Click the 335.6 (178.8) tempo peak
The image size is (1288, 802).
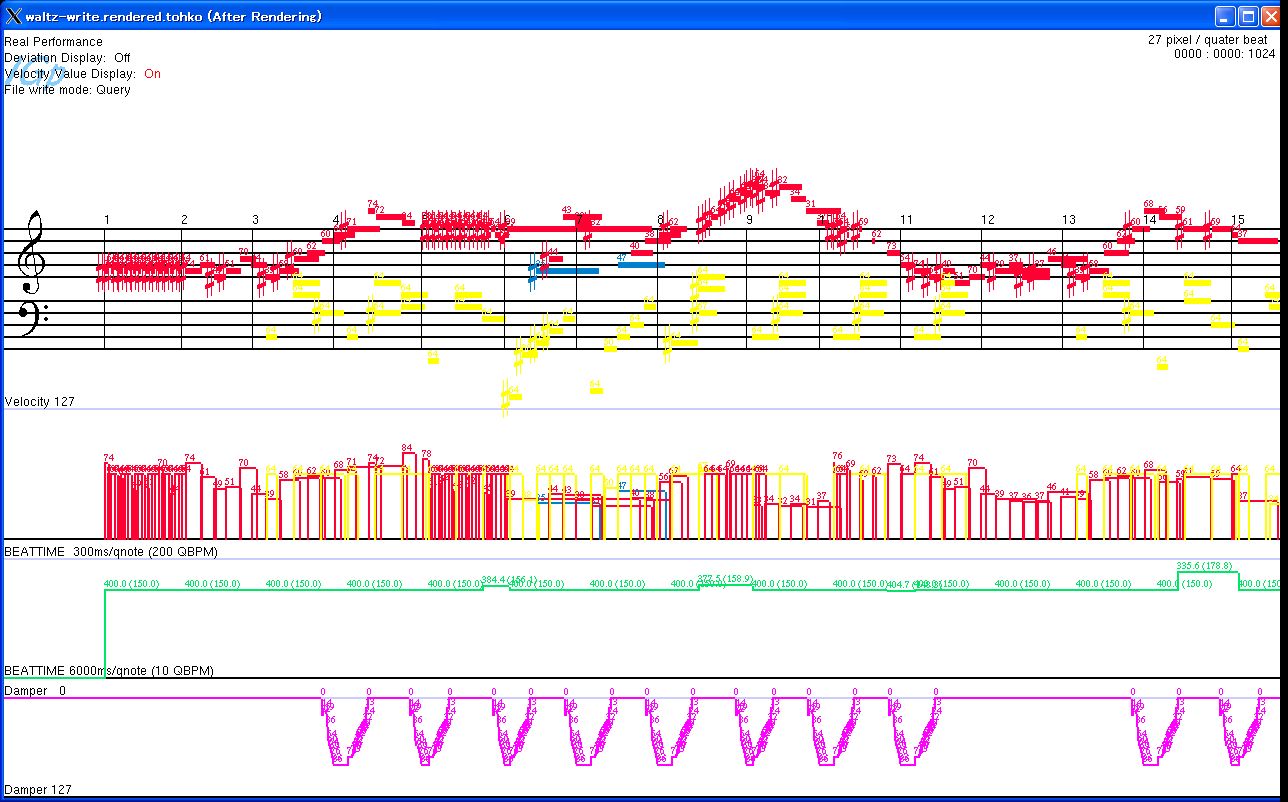[1204, 566]
